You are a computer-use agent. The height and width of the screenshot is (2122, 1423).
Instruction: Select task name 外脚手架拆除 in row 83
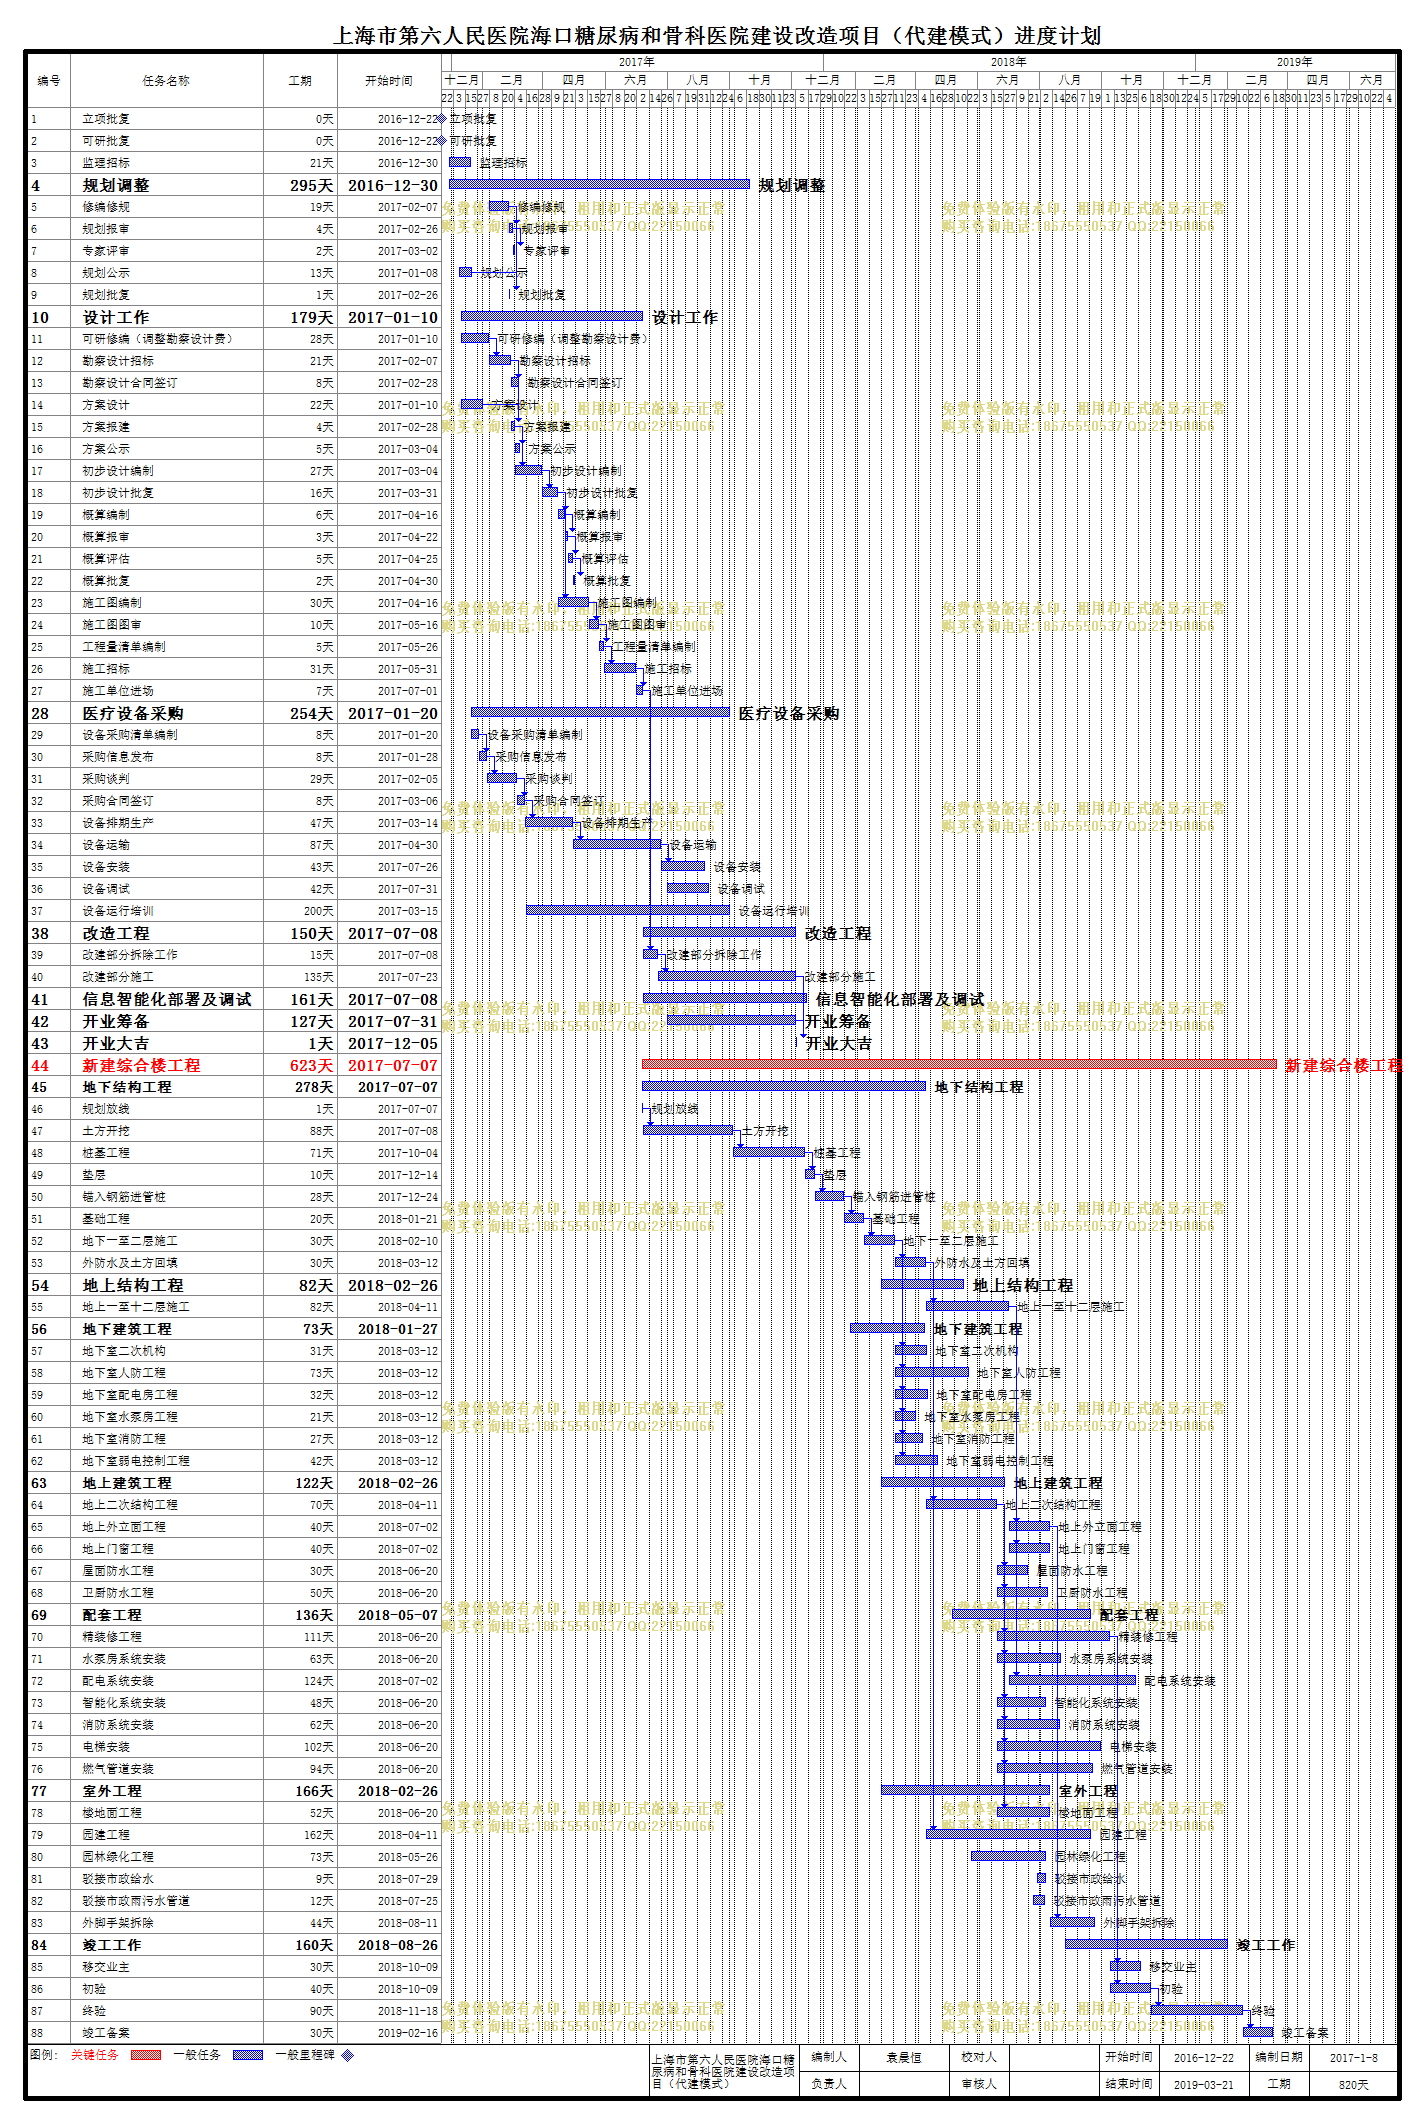(118, 1923)
